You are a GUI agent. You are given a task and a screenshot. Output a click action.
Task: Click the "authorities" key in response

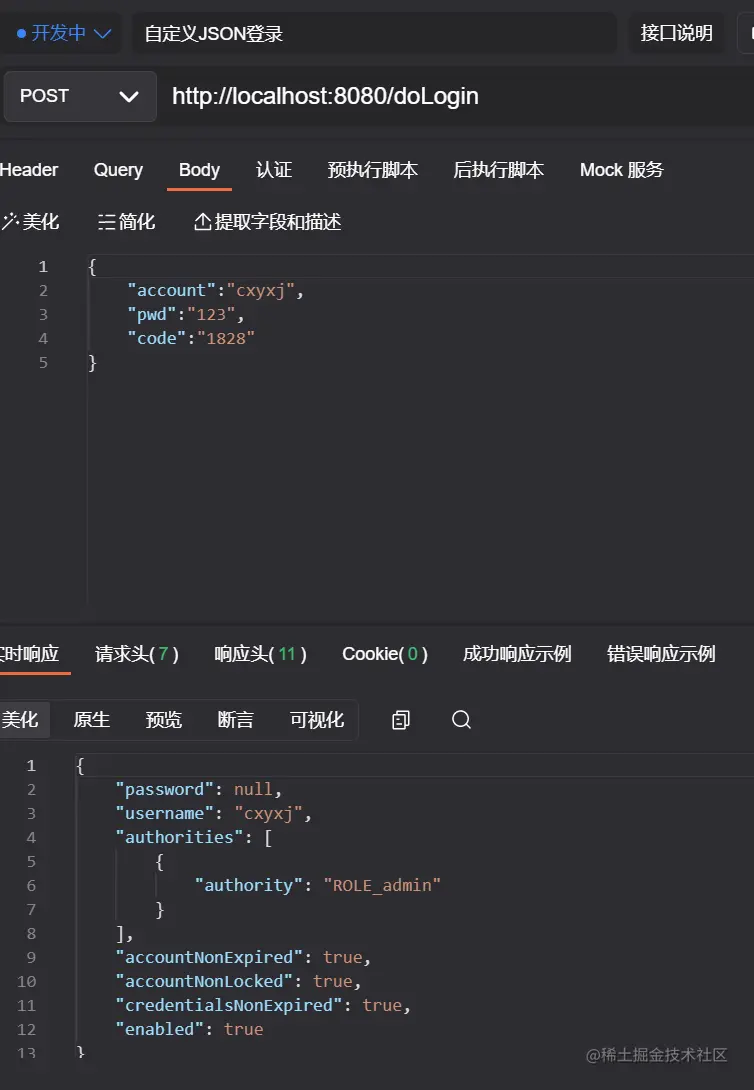click(179, 837)
